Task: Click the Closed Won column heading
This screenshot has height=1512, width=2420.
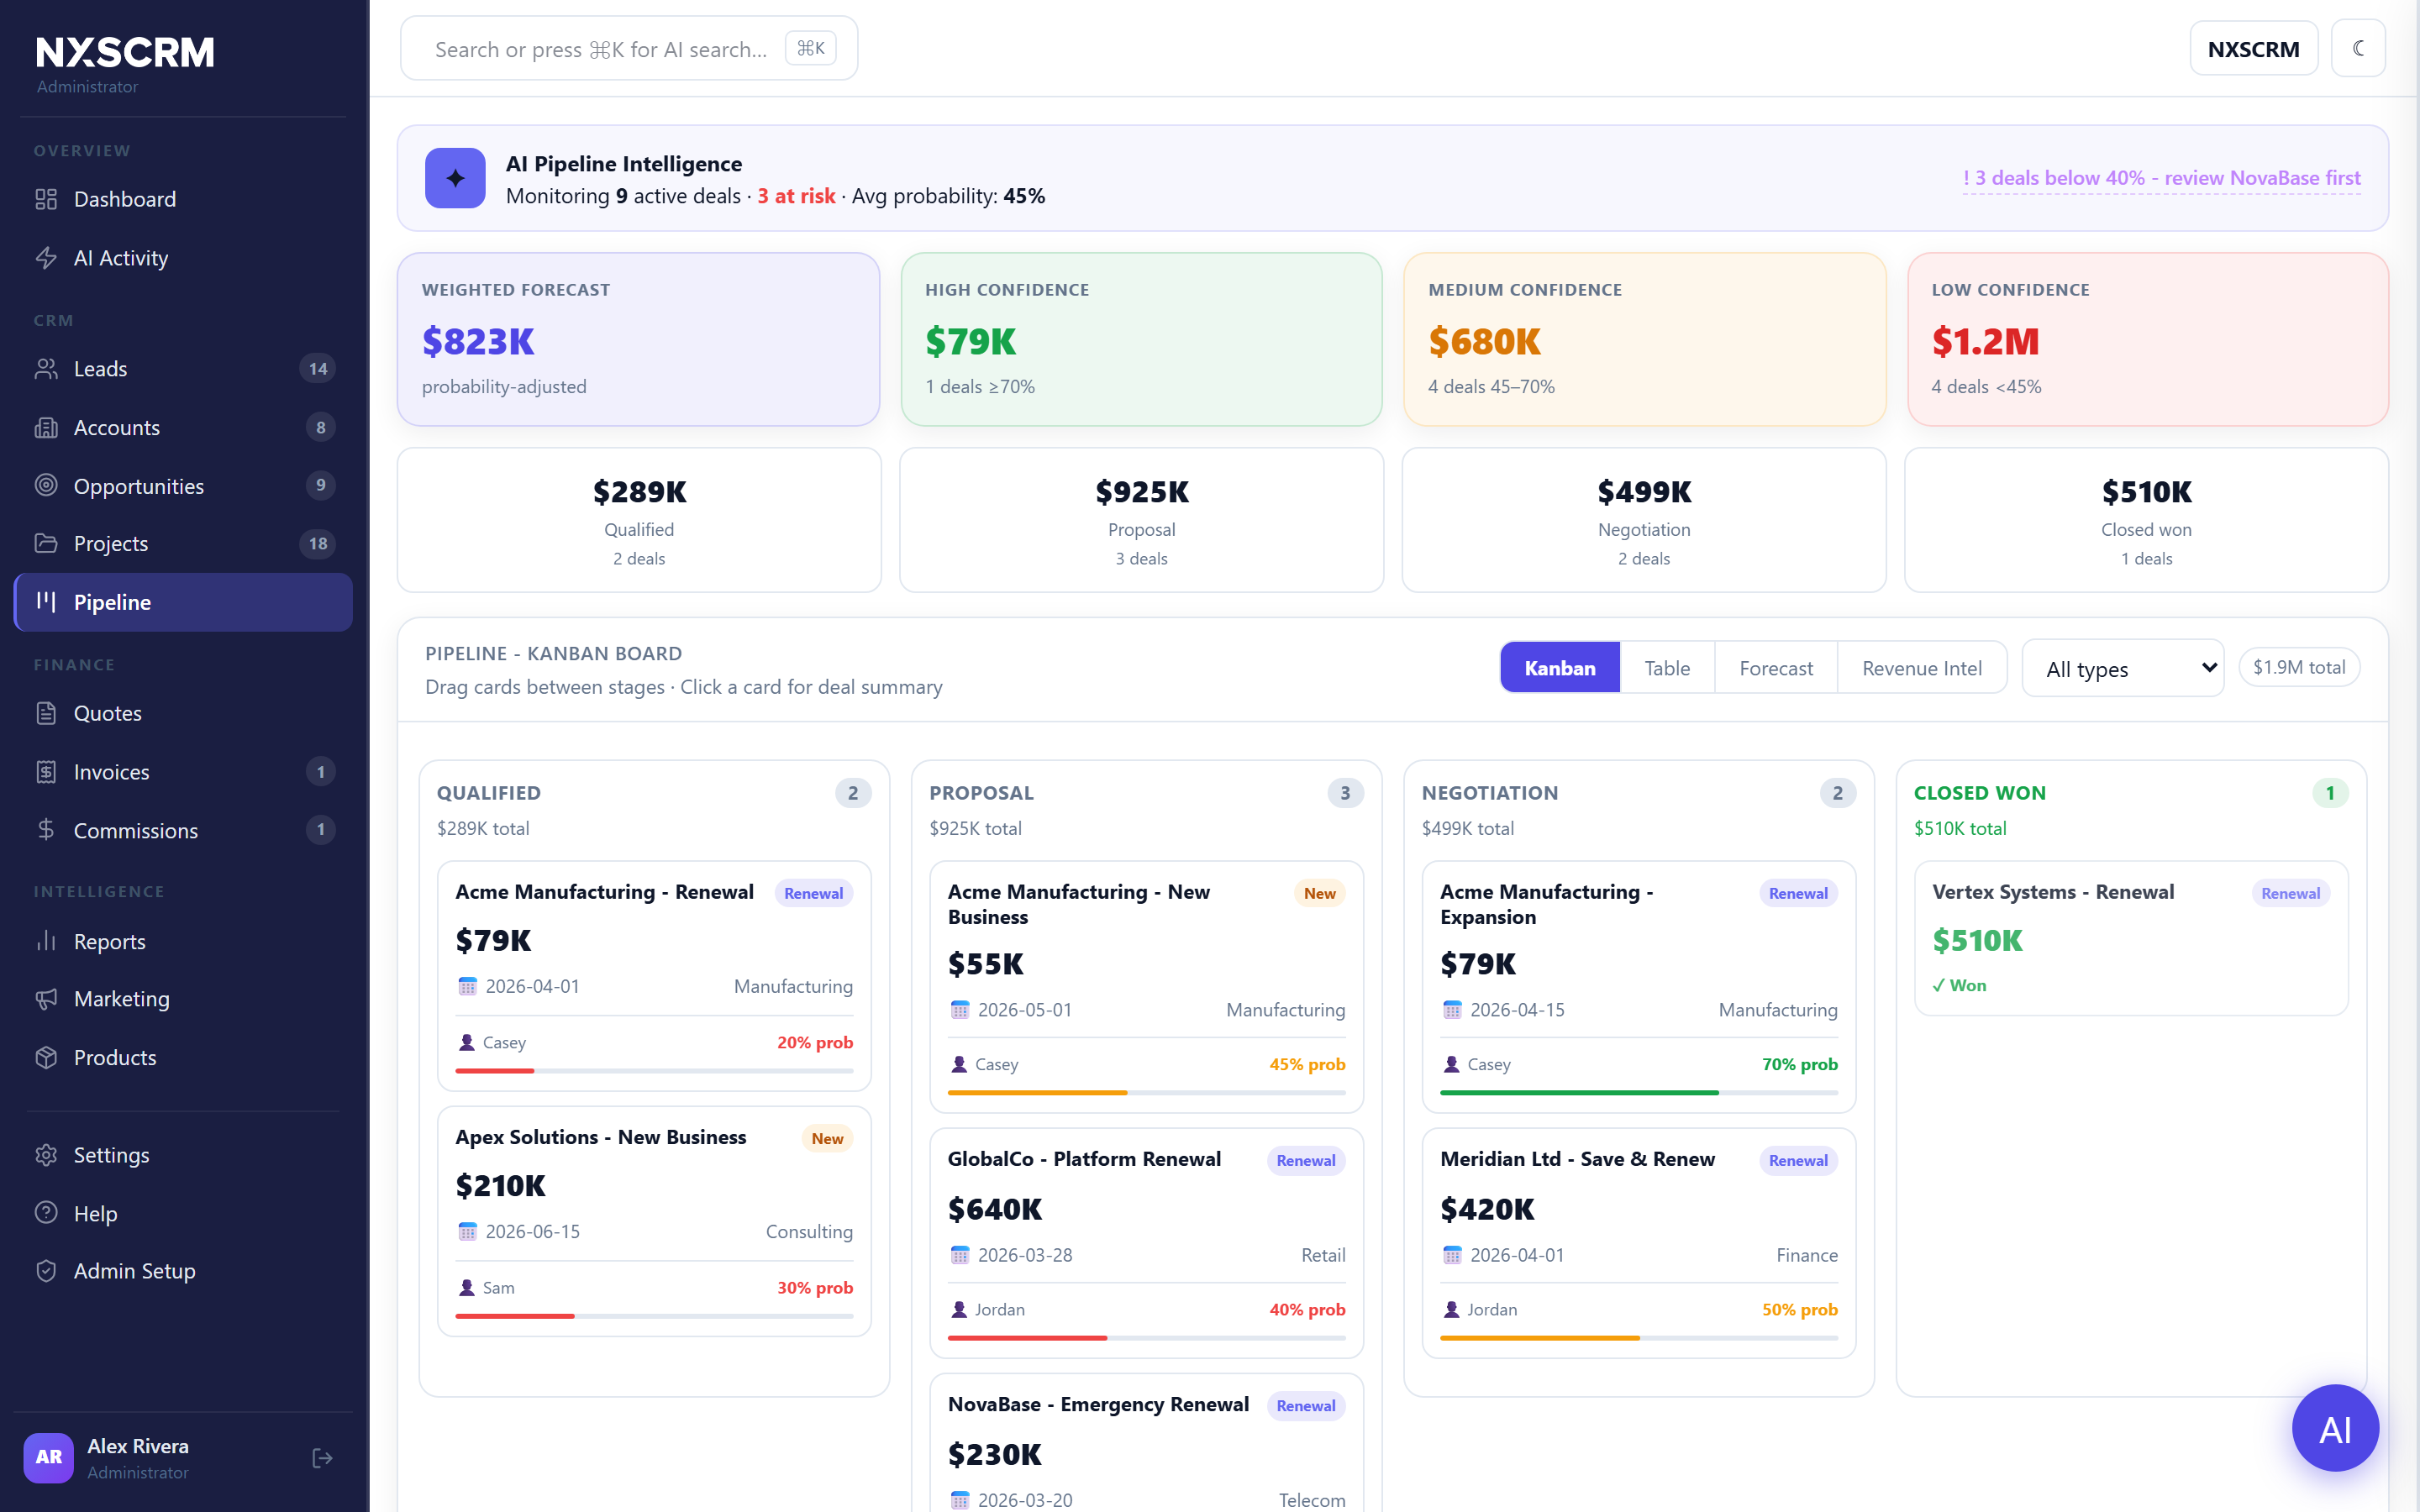Action: (1980, 793)
